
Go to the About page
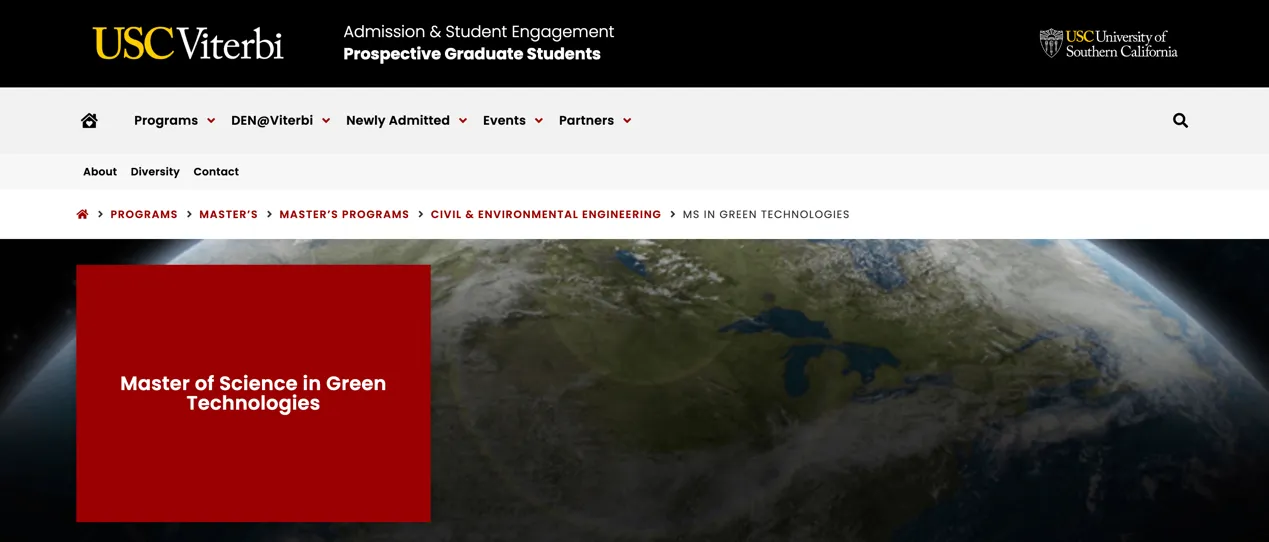point(100,172)
